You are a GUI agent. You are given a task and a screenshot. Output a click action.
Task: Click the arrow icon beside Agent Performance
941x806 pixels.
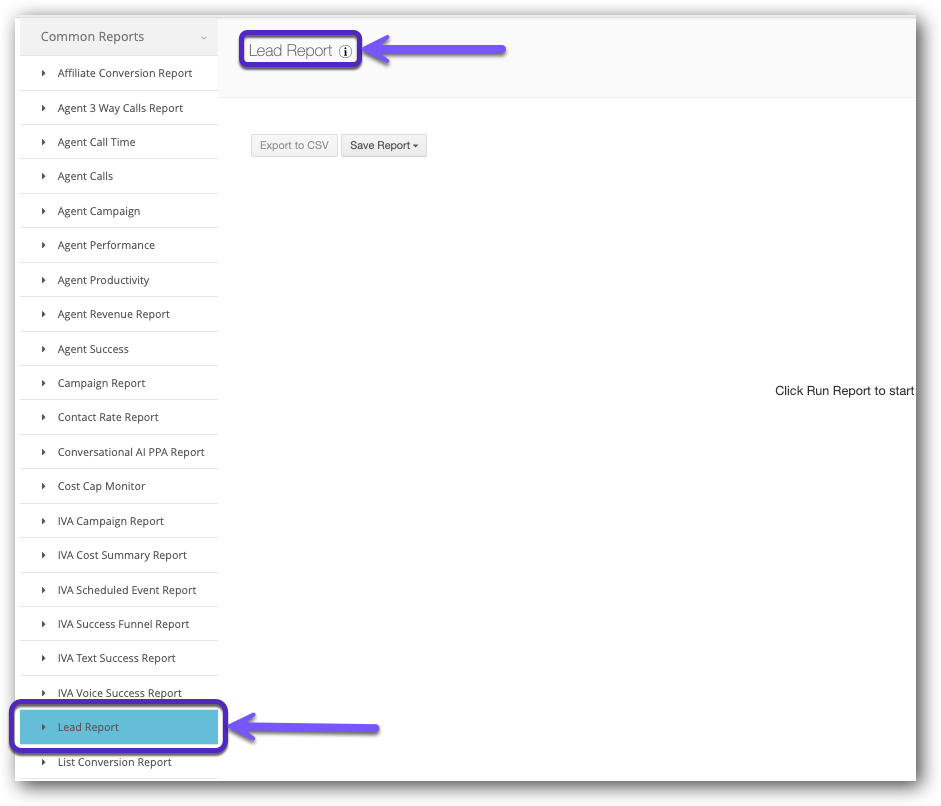pos(44,245)
